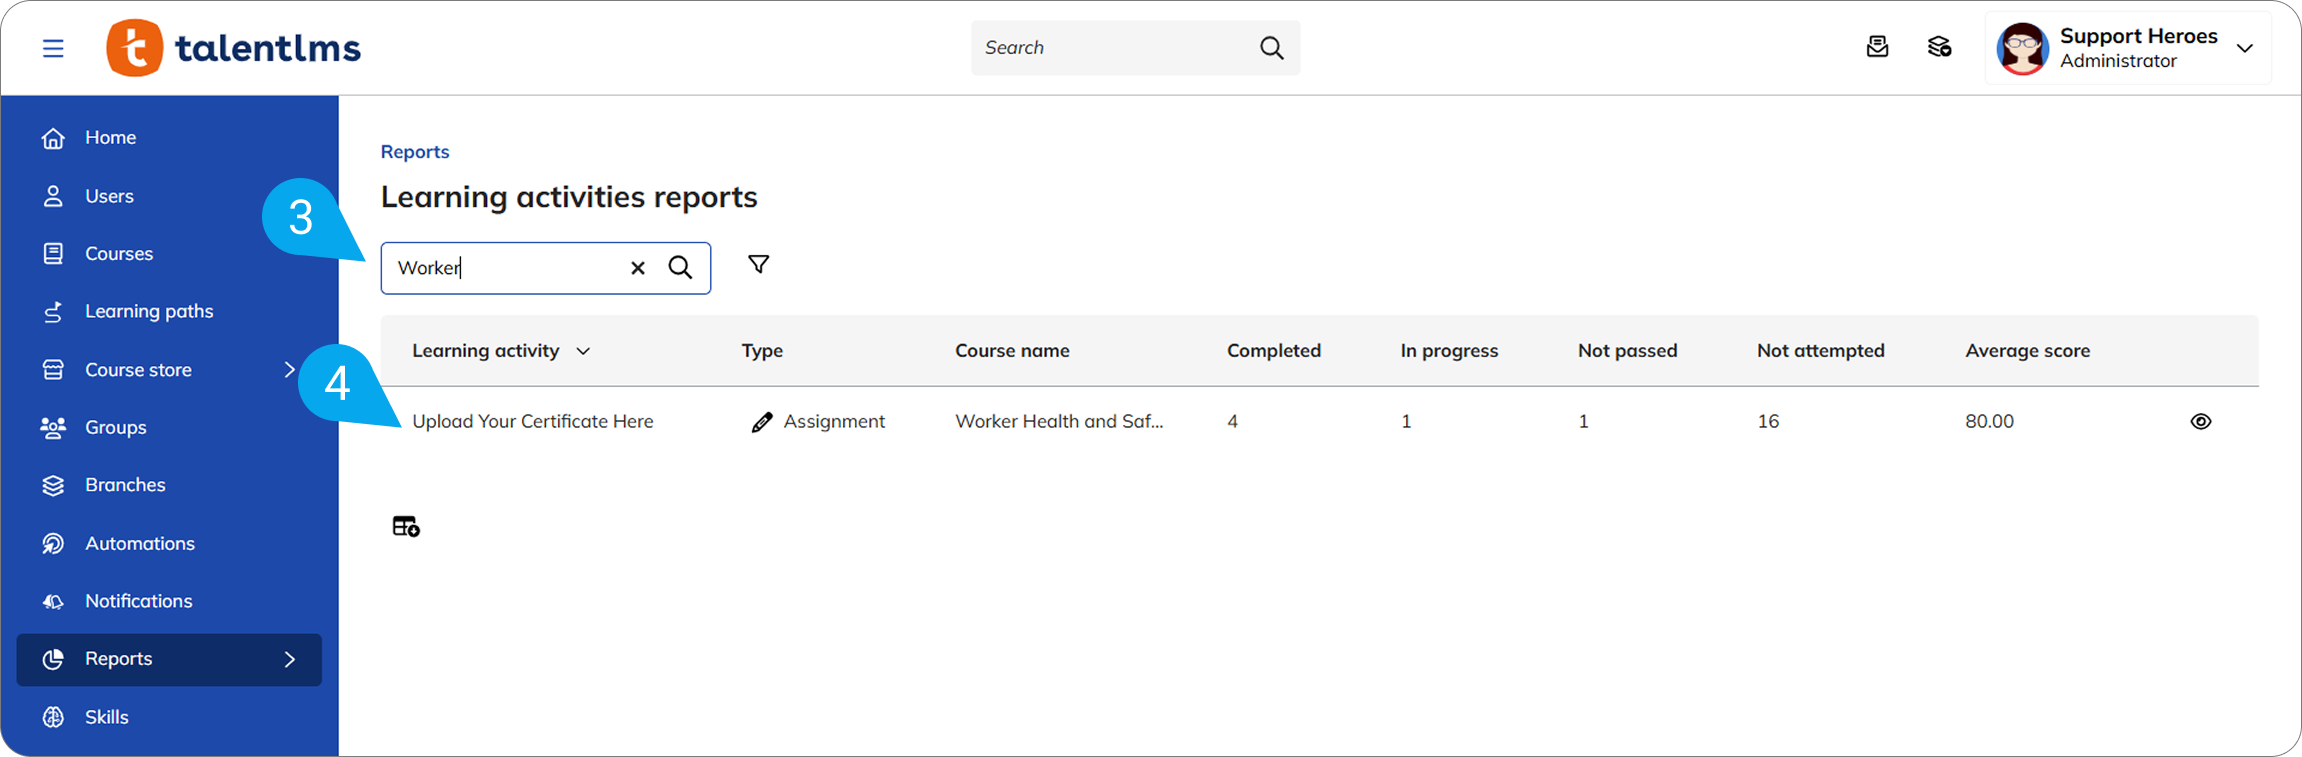The image size is (2302, 757).
Task: Expand the Course store submenu
Action: (289, 370)
